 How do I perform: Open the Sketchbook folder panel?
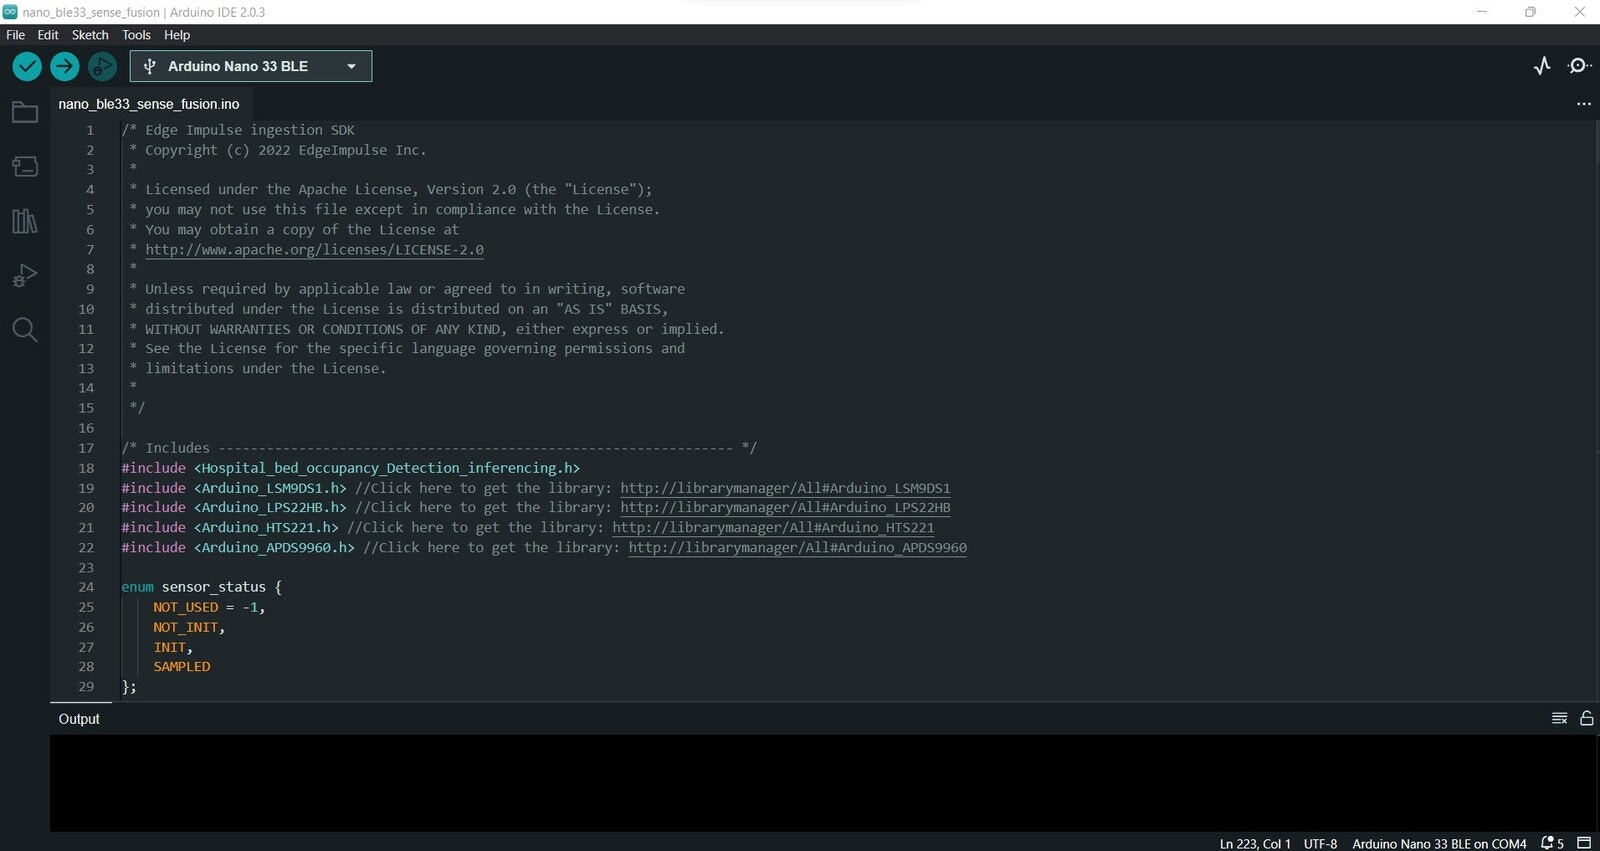25,112
